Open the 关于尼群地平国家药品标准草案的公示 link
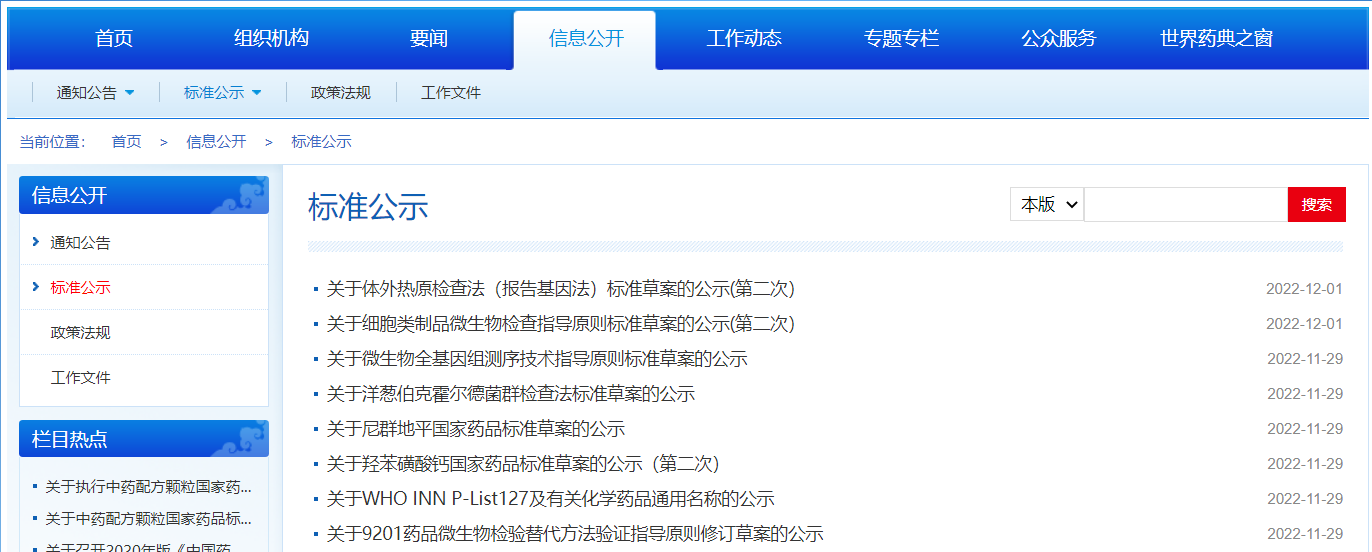The height and width of the screenshot is (552, 1372). (x=475, y=429)
